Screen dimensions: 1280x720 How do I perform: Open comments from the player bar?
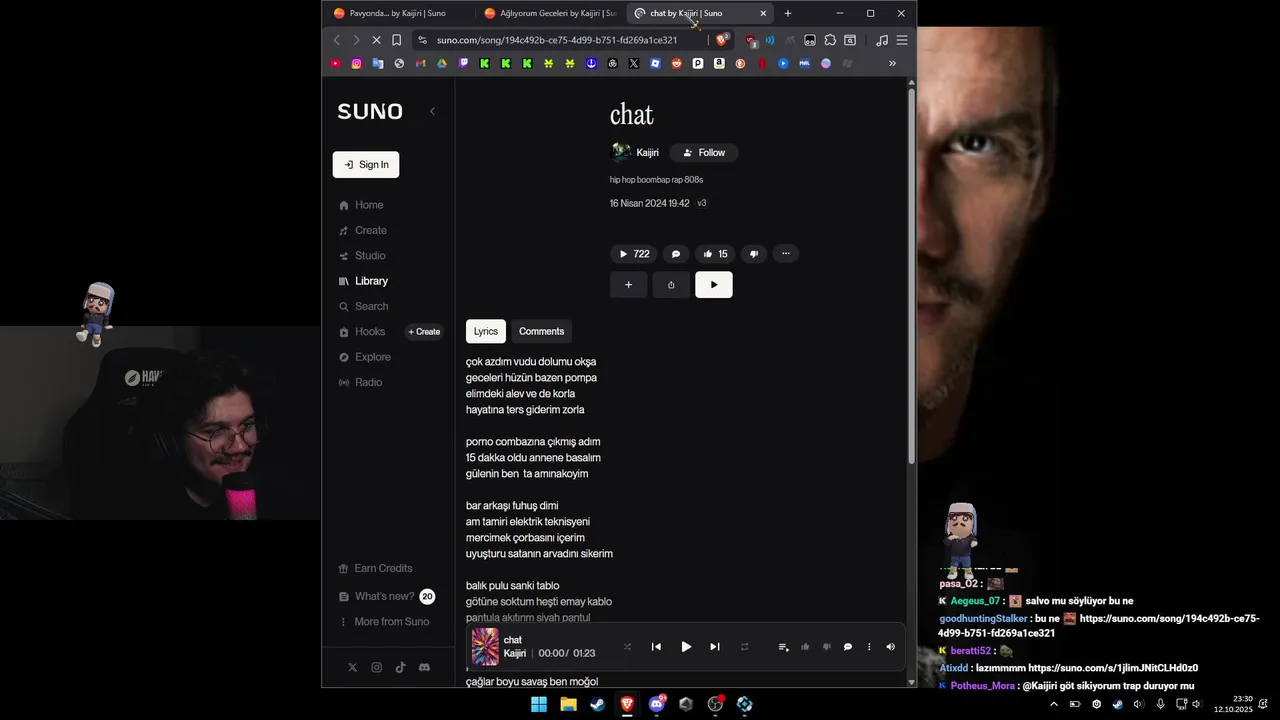(848, 647)
